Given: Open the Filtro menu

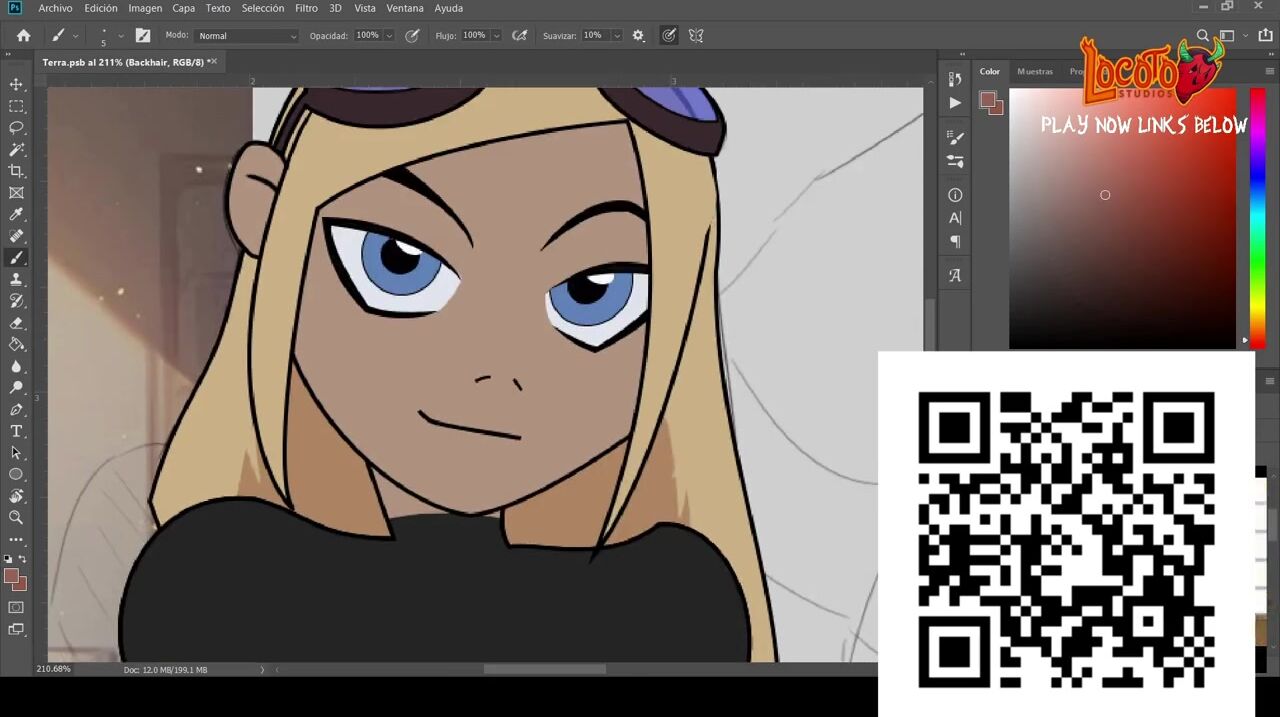Looking at the screenshot, I should pos(306,8).
